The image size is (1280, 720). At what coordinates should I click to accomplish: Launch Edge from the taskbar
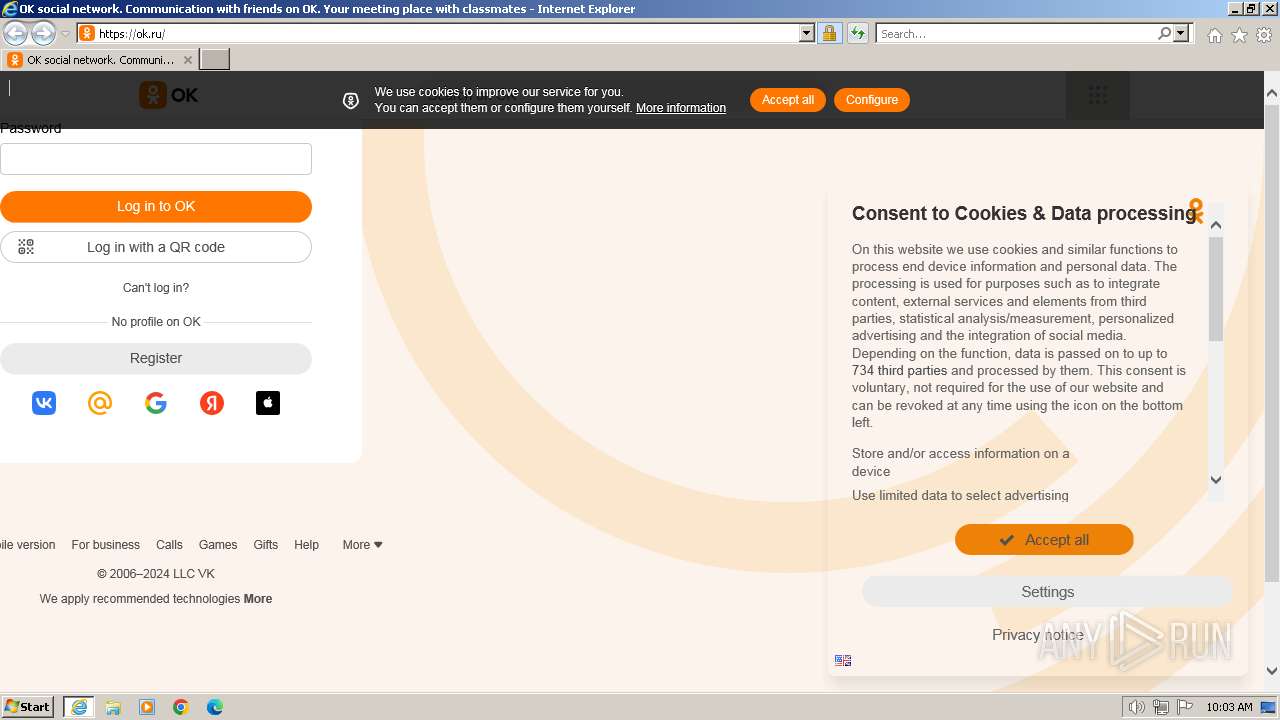(215, 707)
